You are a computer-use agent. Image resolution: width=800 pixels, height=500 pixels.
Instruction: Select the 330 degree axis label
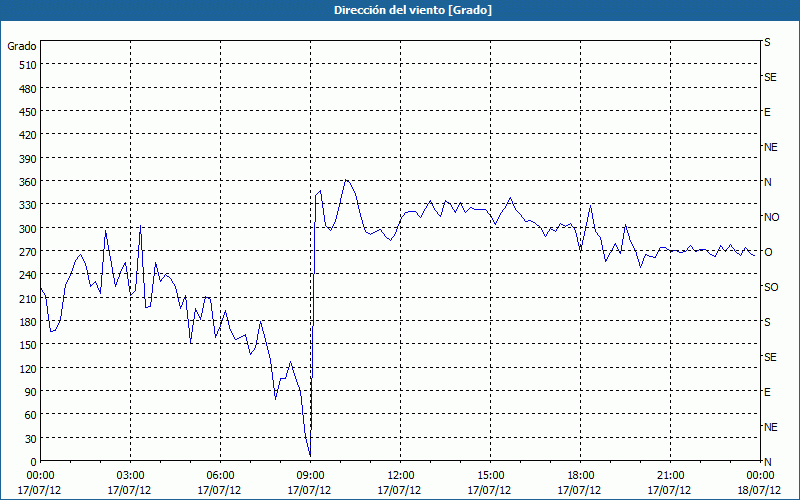(x=28, y=206)
